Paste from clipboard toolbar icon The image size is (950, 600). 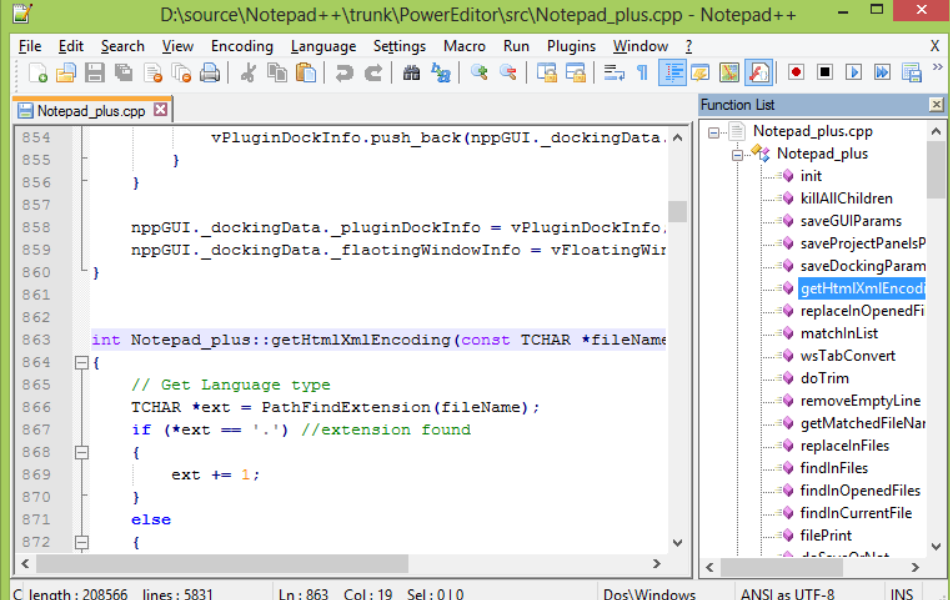pos(306,73)
